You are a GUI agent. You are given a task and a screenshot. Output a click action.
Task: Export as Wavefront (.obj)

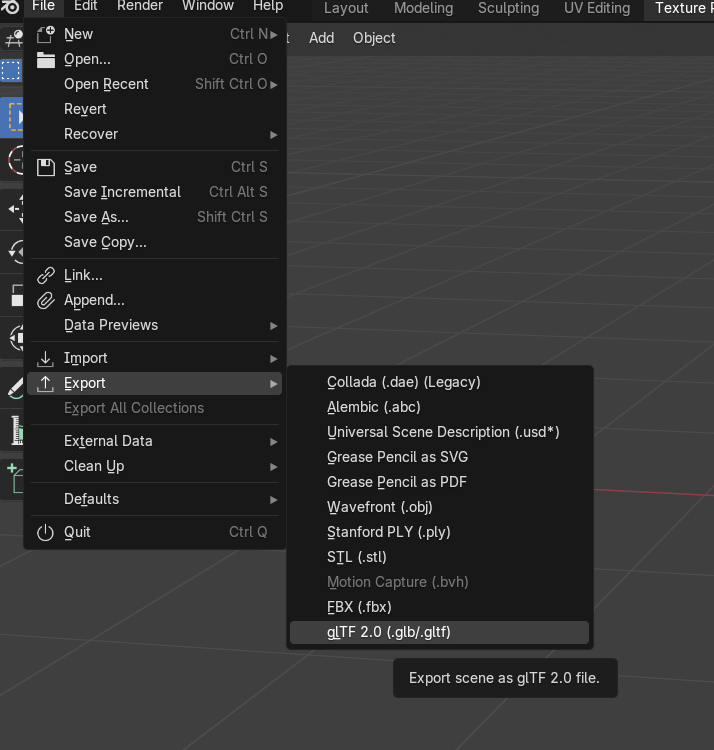pyautogui.click(x=439, y=507)
